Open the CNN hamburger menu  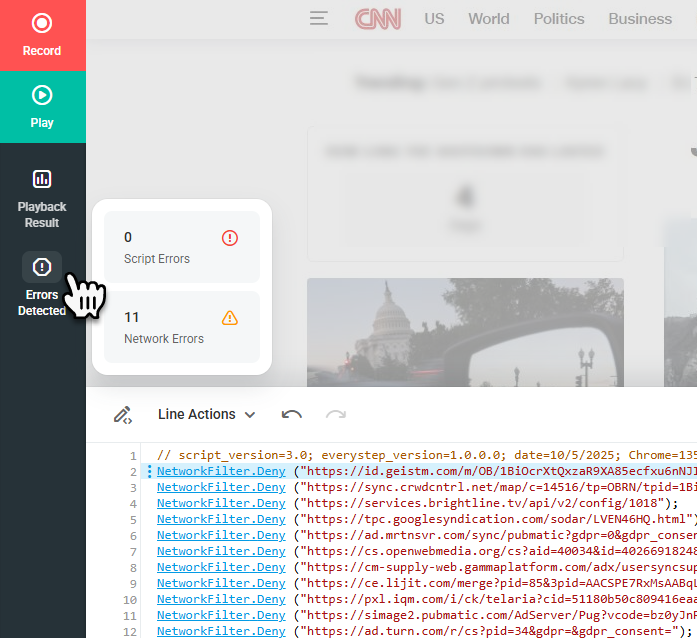pyautogui.click(x=319, y=18)
